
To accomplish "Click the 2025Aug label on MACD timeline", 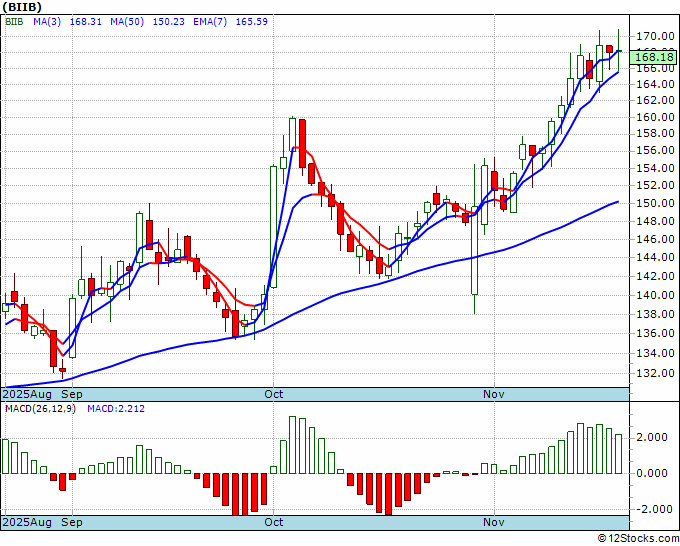I will tap(27, 522).
